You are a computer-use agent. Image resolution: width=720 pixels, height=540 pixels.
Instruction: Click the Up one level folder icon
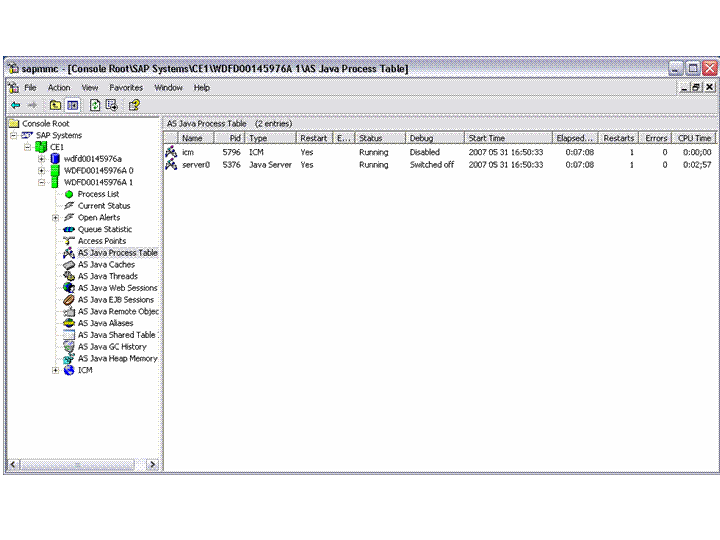coord(55,105)
